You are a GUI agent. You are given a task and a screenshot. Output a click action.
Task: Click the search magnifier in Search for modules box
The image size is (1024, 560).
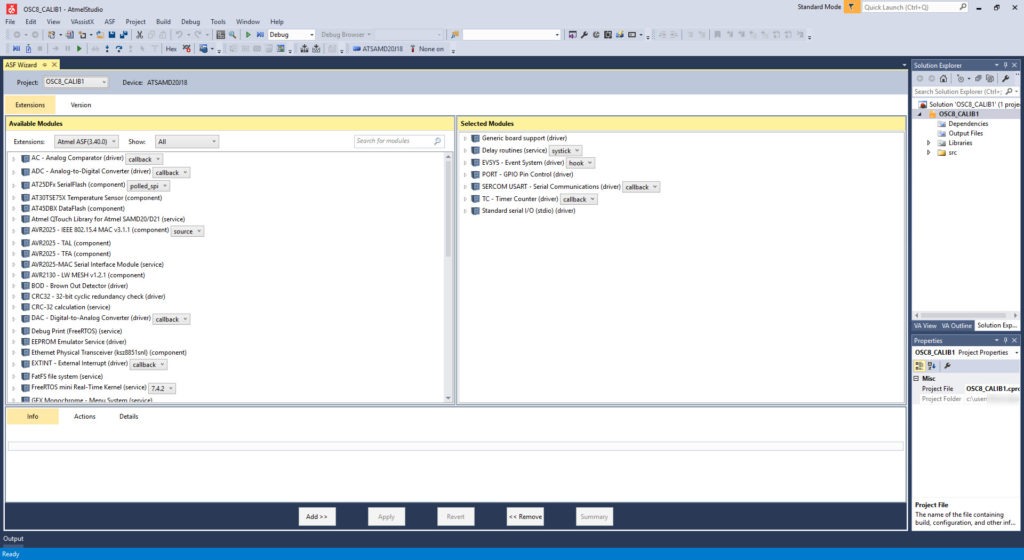coord(438,141)
